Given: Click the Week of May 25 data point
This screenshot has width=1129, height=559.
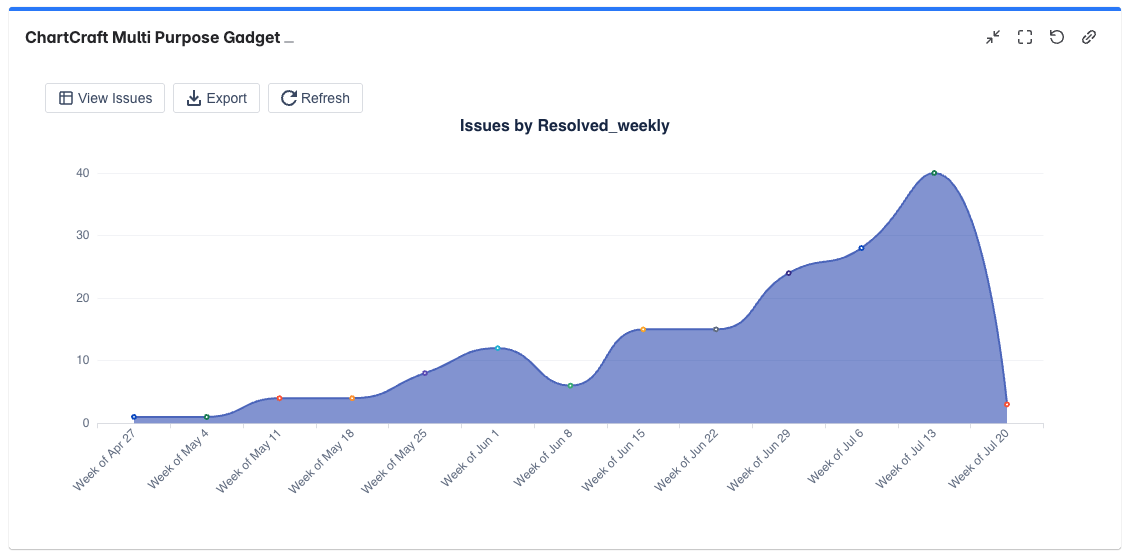Looking at the screenshot, I should coord(425,373).
